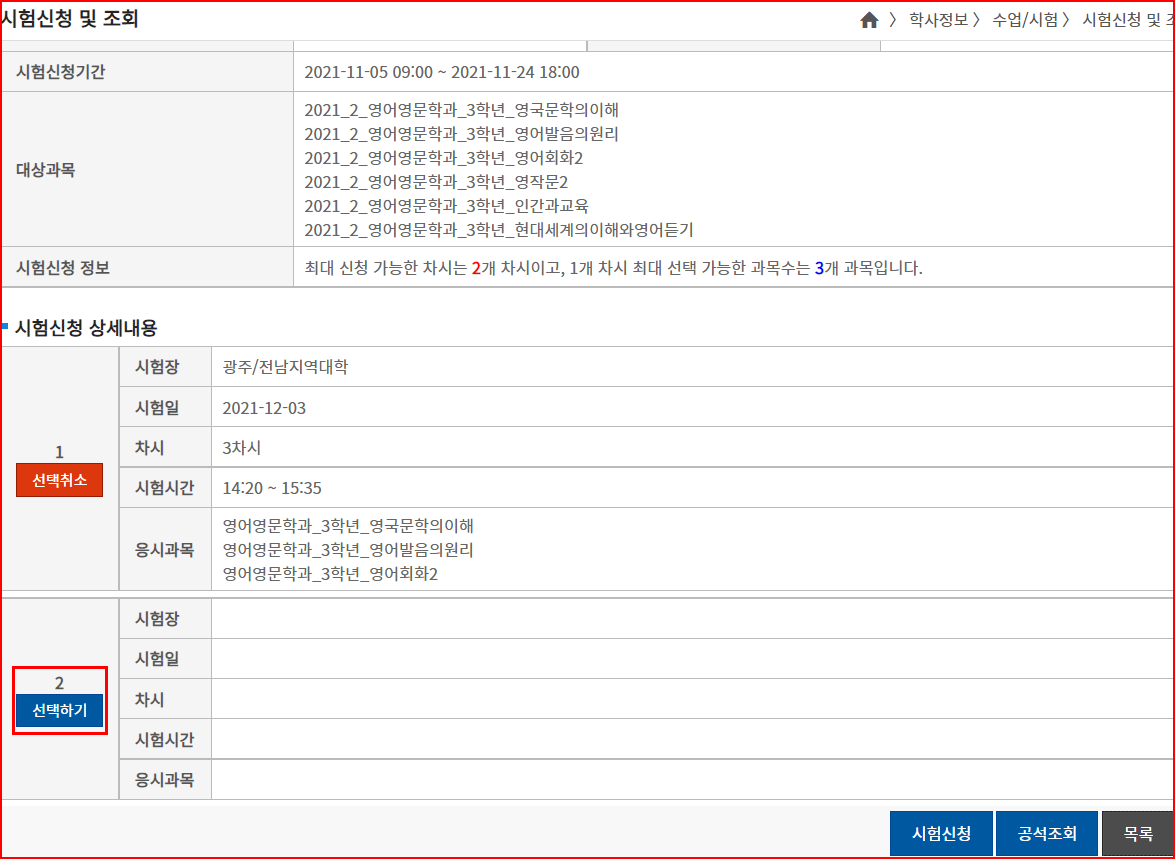Open 학사정보 breadcrumb link

[x=938, y=20]
